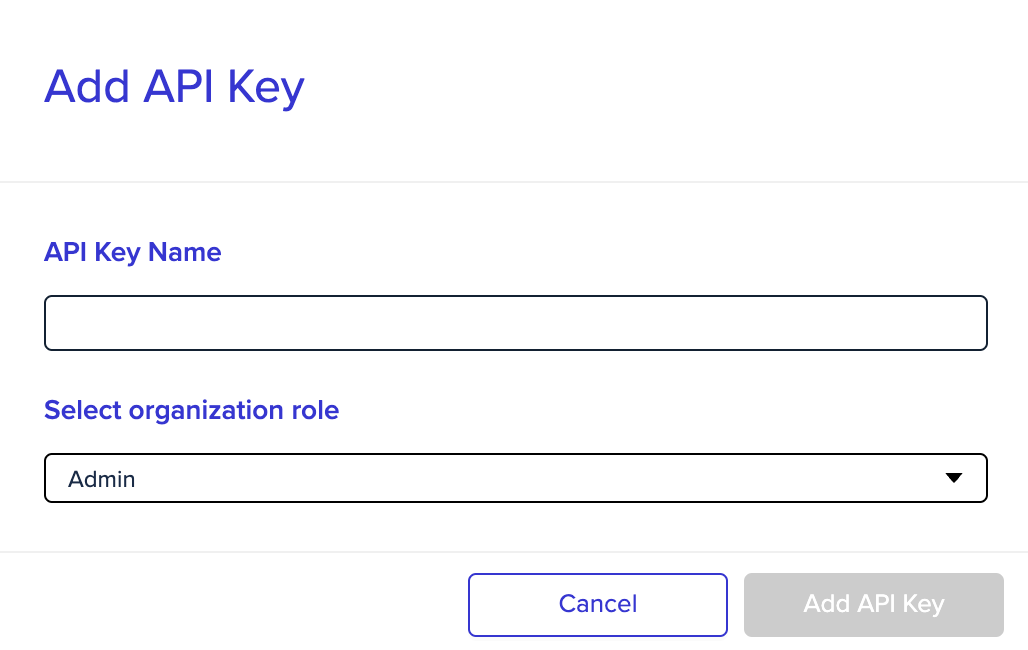1028x650 pixels.
Task: Show role options via the down arrow
Action: tap(954, 478)
